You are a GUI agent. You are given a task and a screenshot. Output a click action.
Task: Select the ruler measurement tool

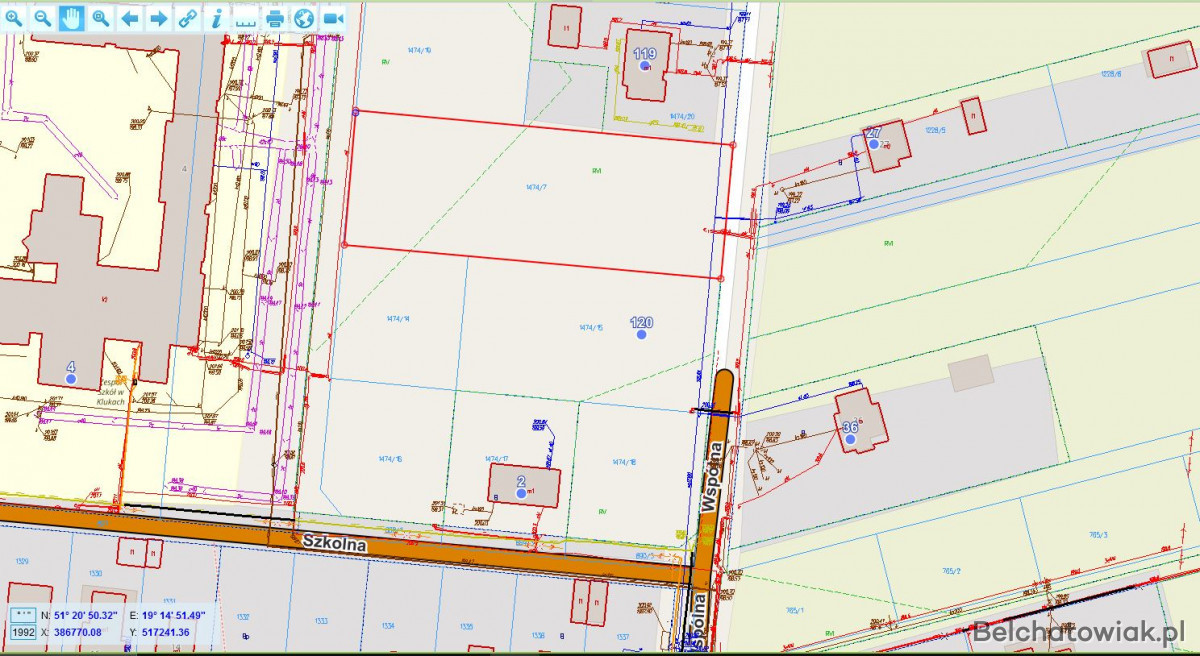[x=246, y=18]
